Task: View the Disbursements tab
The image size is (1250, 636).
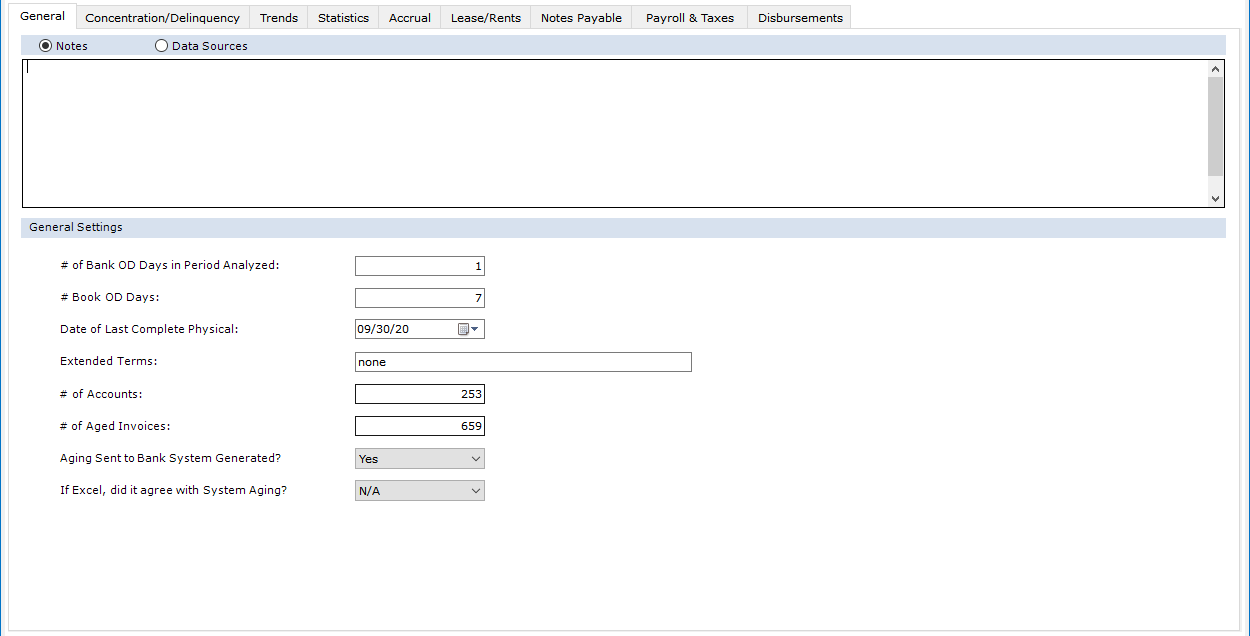Action: [800, 18]
